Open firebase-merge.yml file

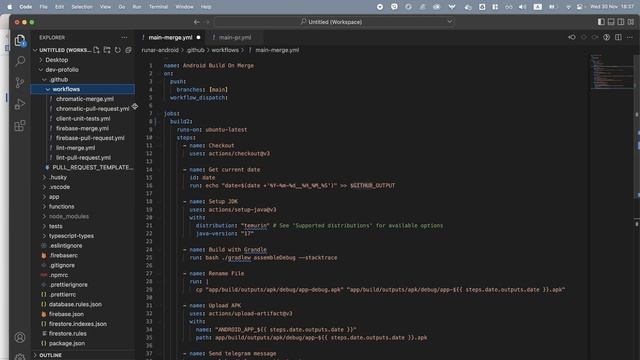pos(82,128)
